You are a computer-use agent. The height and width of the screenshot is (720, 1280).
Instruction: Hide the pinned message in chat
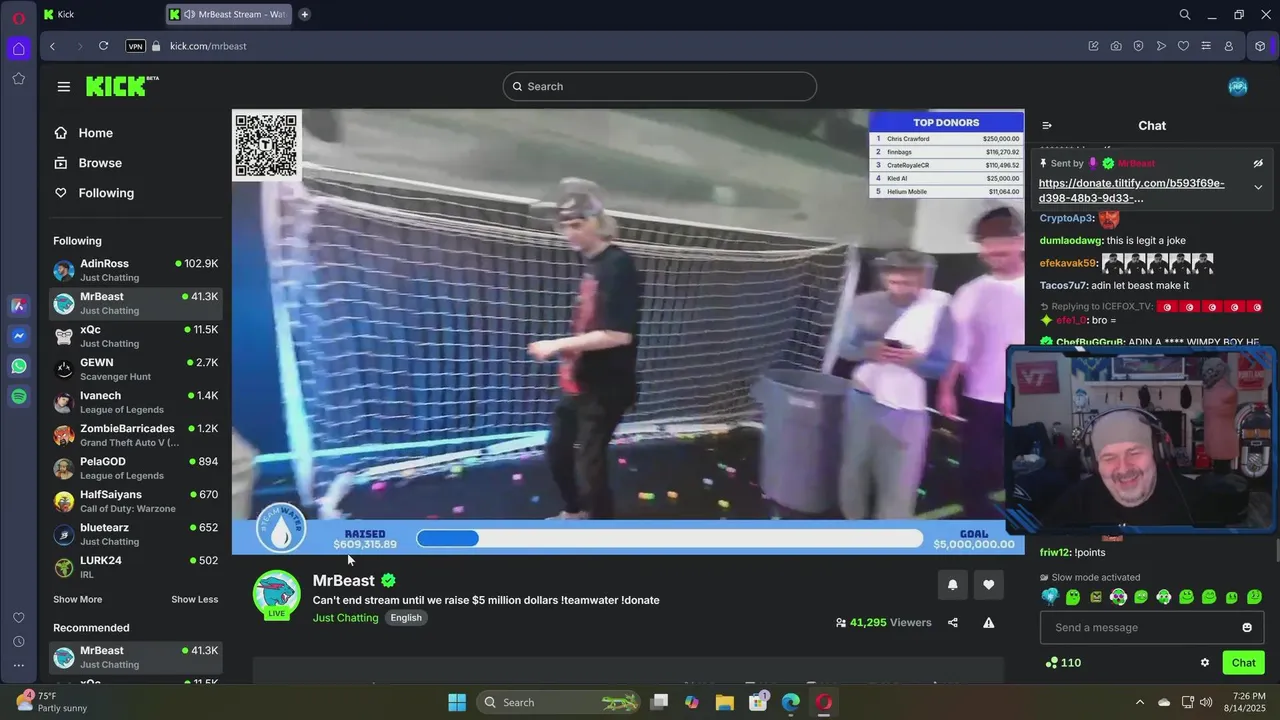(x=1258, y=163)
